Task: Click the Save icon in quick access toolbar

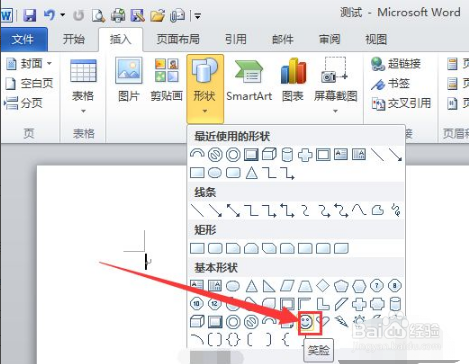Action: click(x=29, y=15)
